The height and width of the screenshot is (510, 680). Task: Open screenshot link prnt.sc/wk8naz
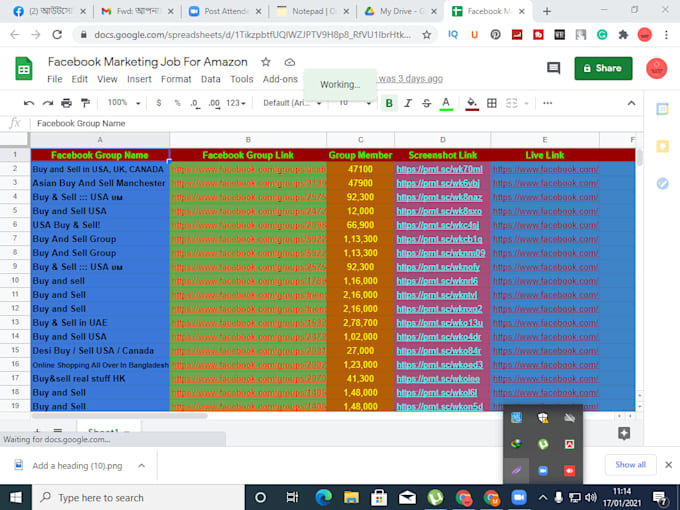[x=439, y=197]
